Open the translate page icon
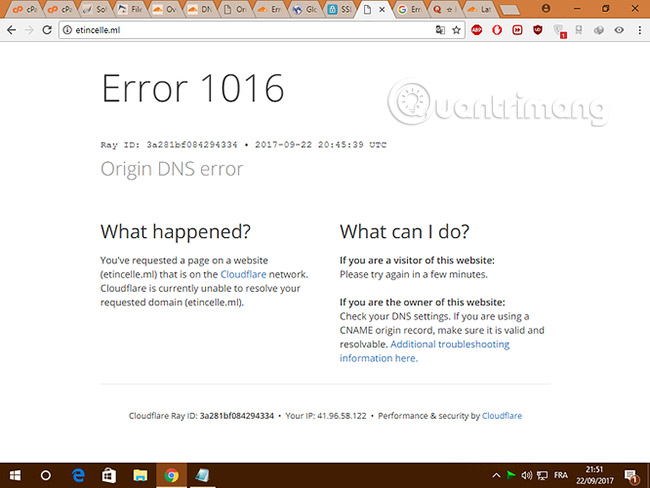This screenshot has height=488, width=650. point(440,30)
